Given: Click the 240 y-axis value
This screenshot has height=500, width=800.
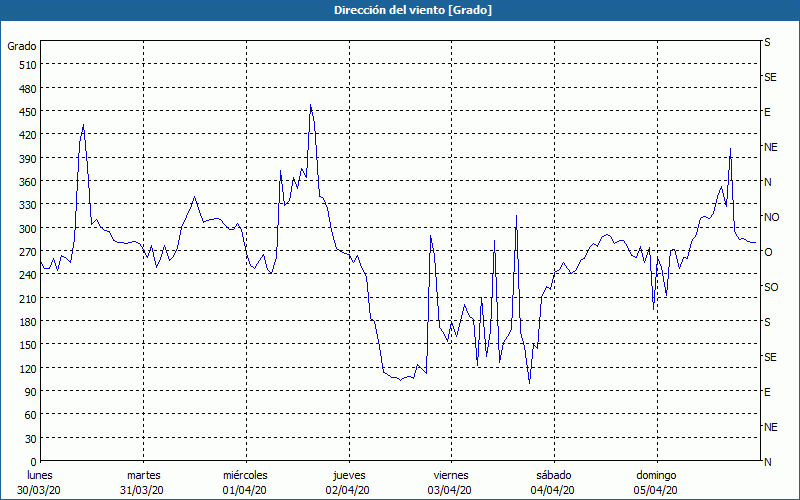Looking at the screenshot, I should coord(28,275).
